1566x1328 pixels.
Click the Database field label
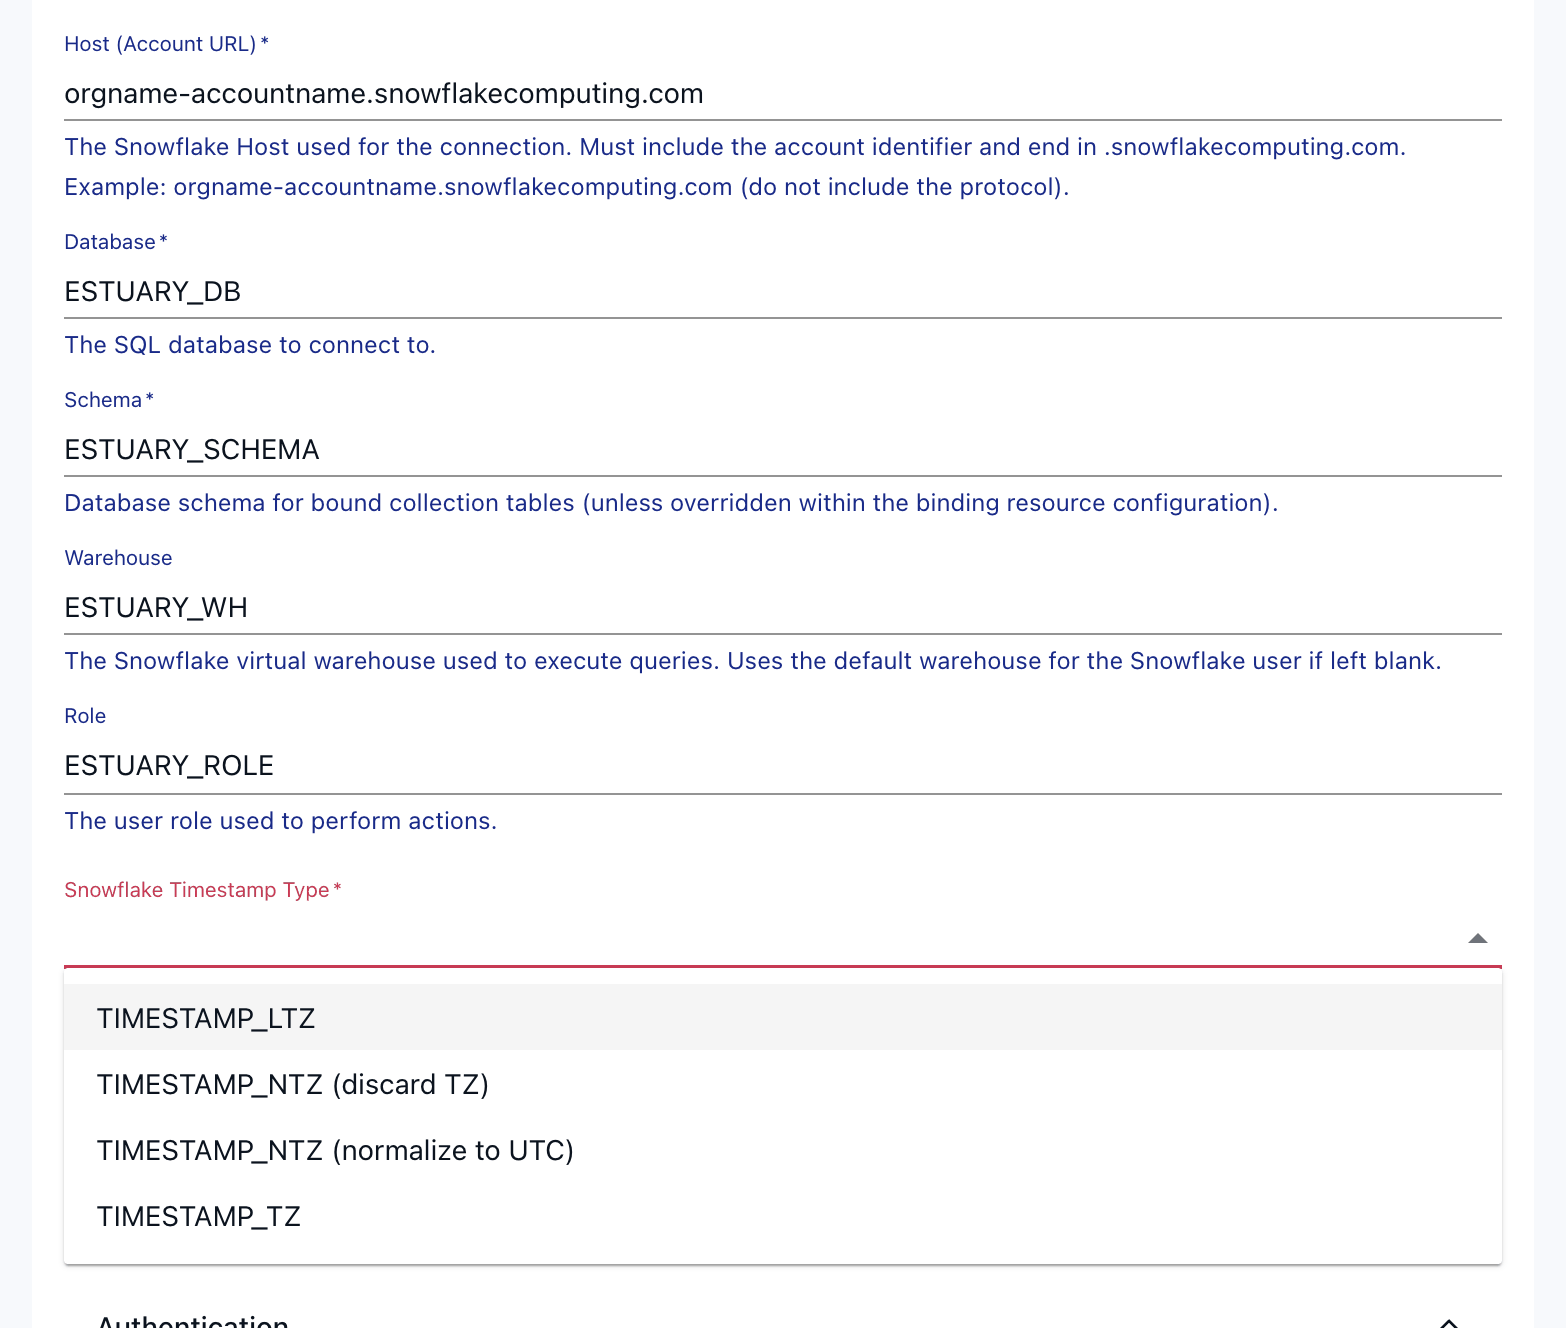[x=116, y=242]
